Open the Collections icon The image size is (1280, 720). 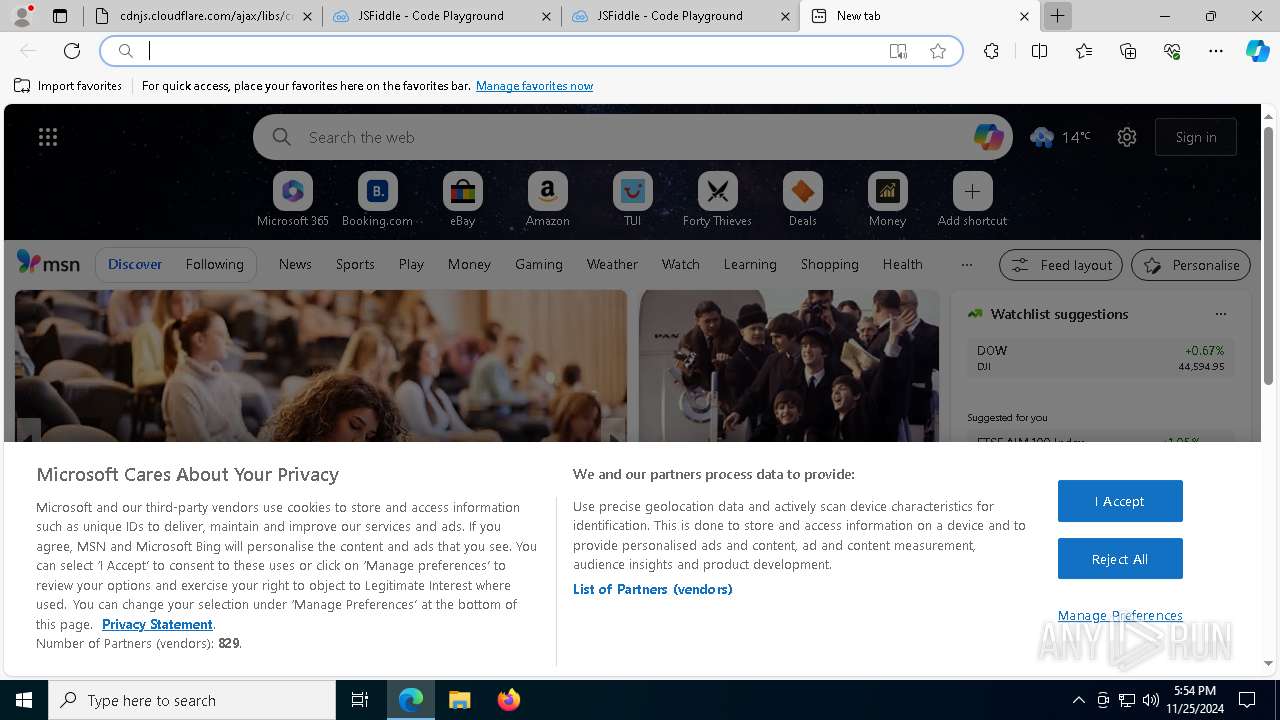(1128, 51)
